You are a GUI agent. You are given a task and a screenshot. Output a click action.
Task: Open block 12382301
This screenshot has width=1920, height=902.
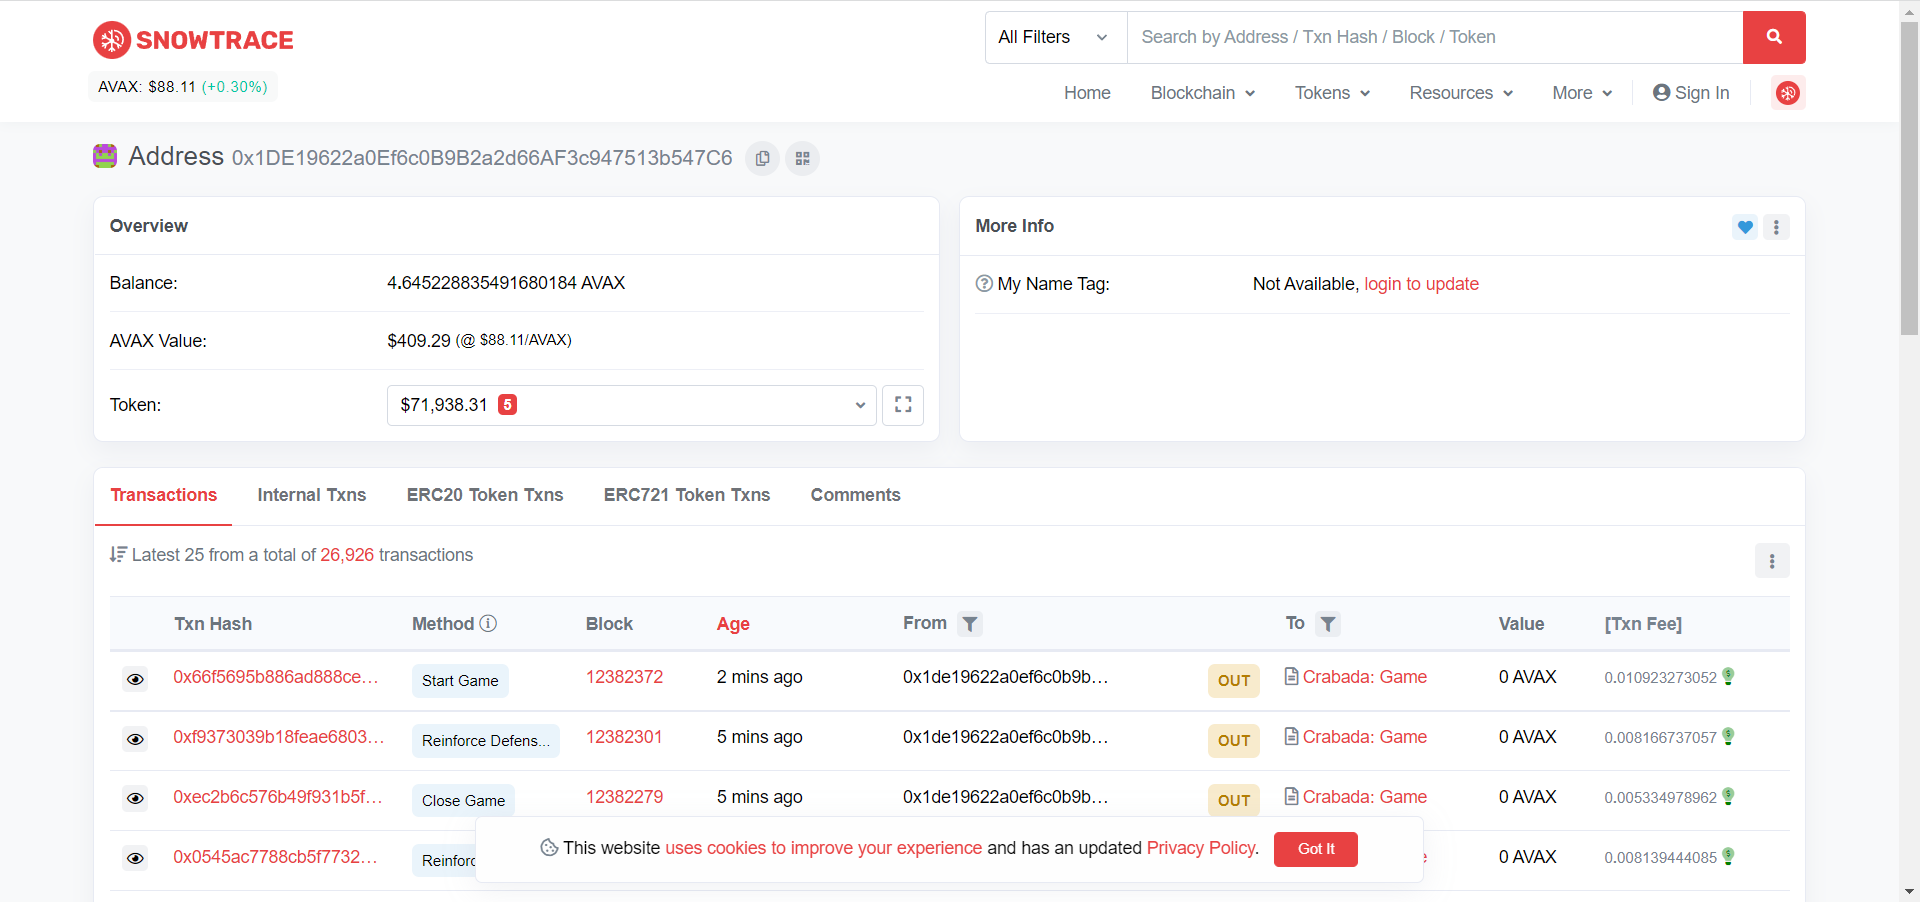[x=624, y=737]
